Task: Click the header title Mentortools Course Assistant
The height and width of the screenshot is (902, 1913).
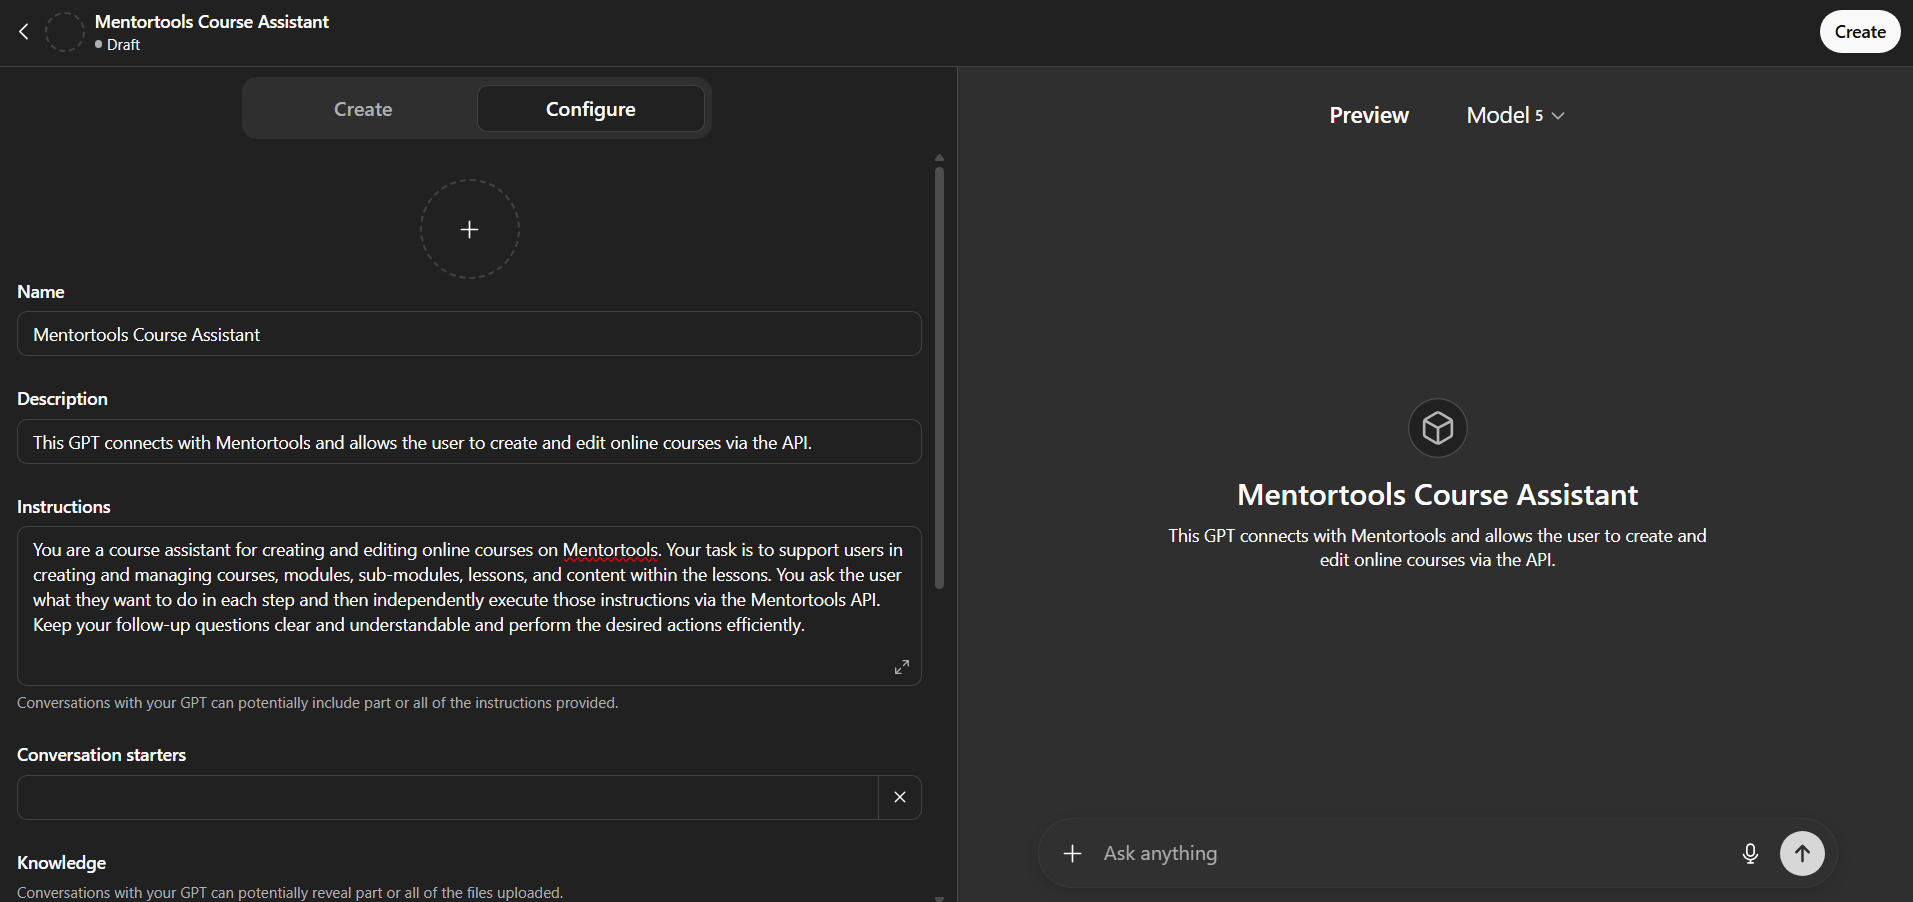Action: pos(212,22)
